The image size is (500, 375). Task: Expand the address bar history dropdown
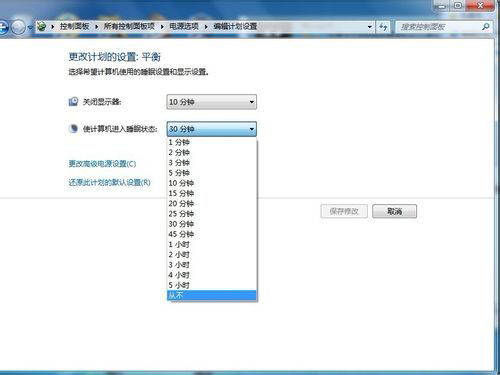[370, 27]
